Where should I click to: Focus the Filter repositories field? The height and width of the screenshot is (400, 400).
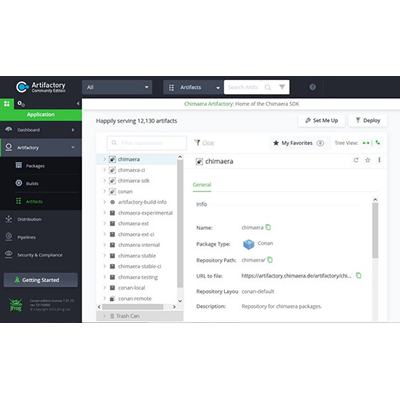[x=146, y=143]
